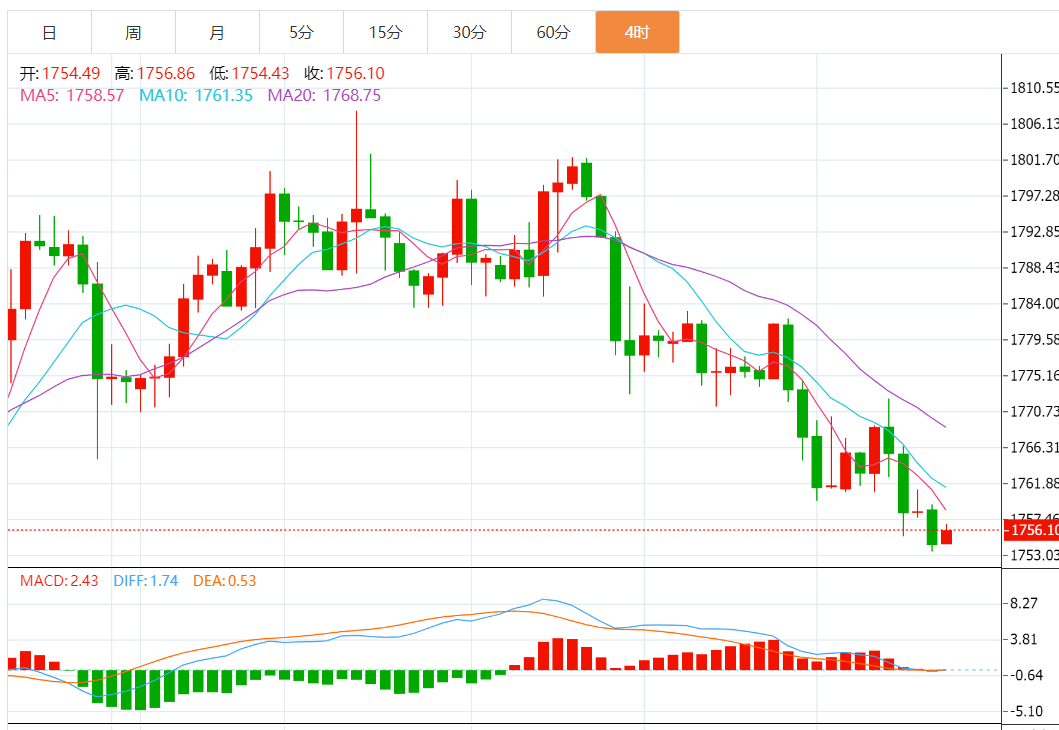The width and height of the screenshot is (1059, 730).
Task: Switch to the 日 daily chart tab
Action: click(49, 32)
